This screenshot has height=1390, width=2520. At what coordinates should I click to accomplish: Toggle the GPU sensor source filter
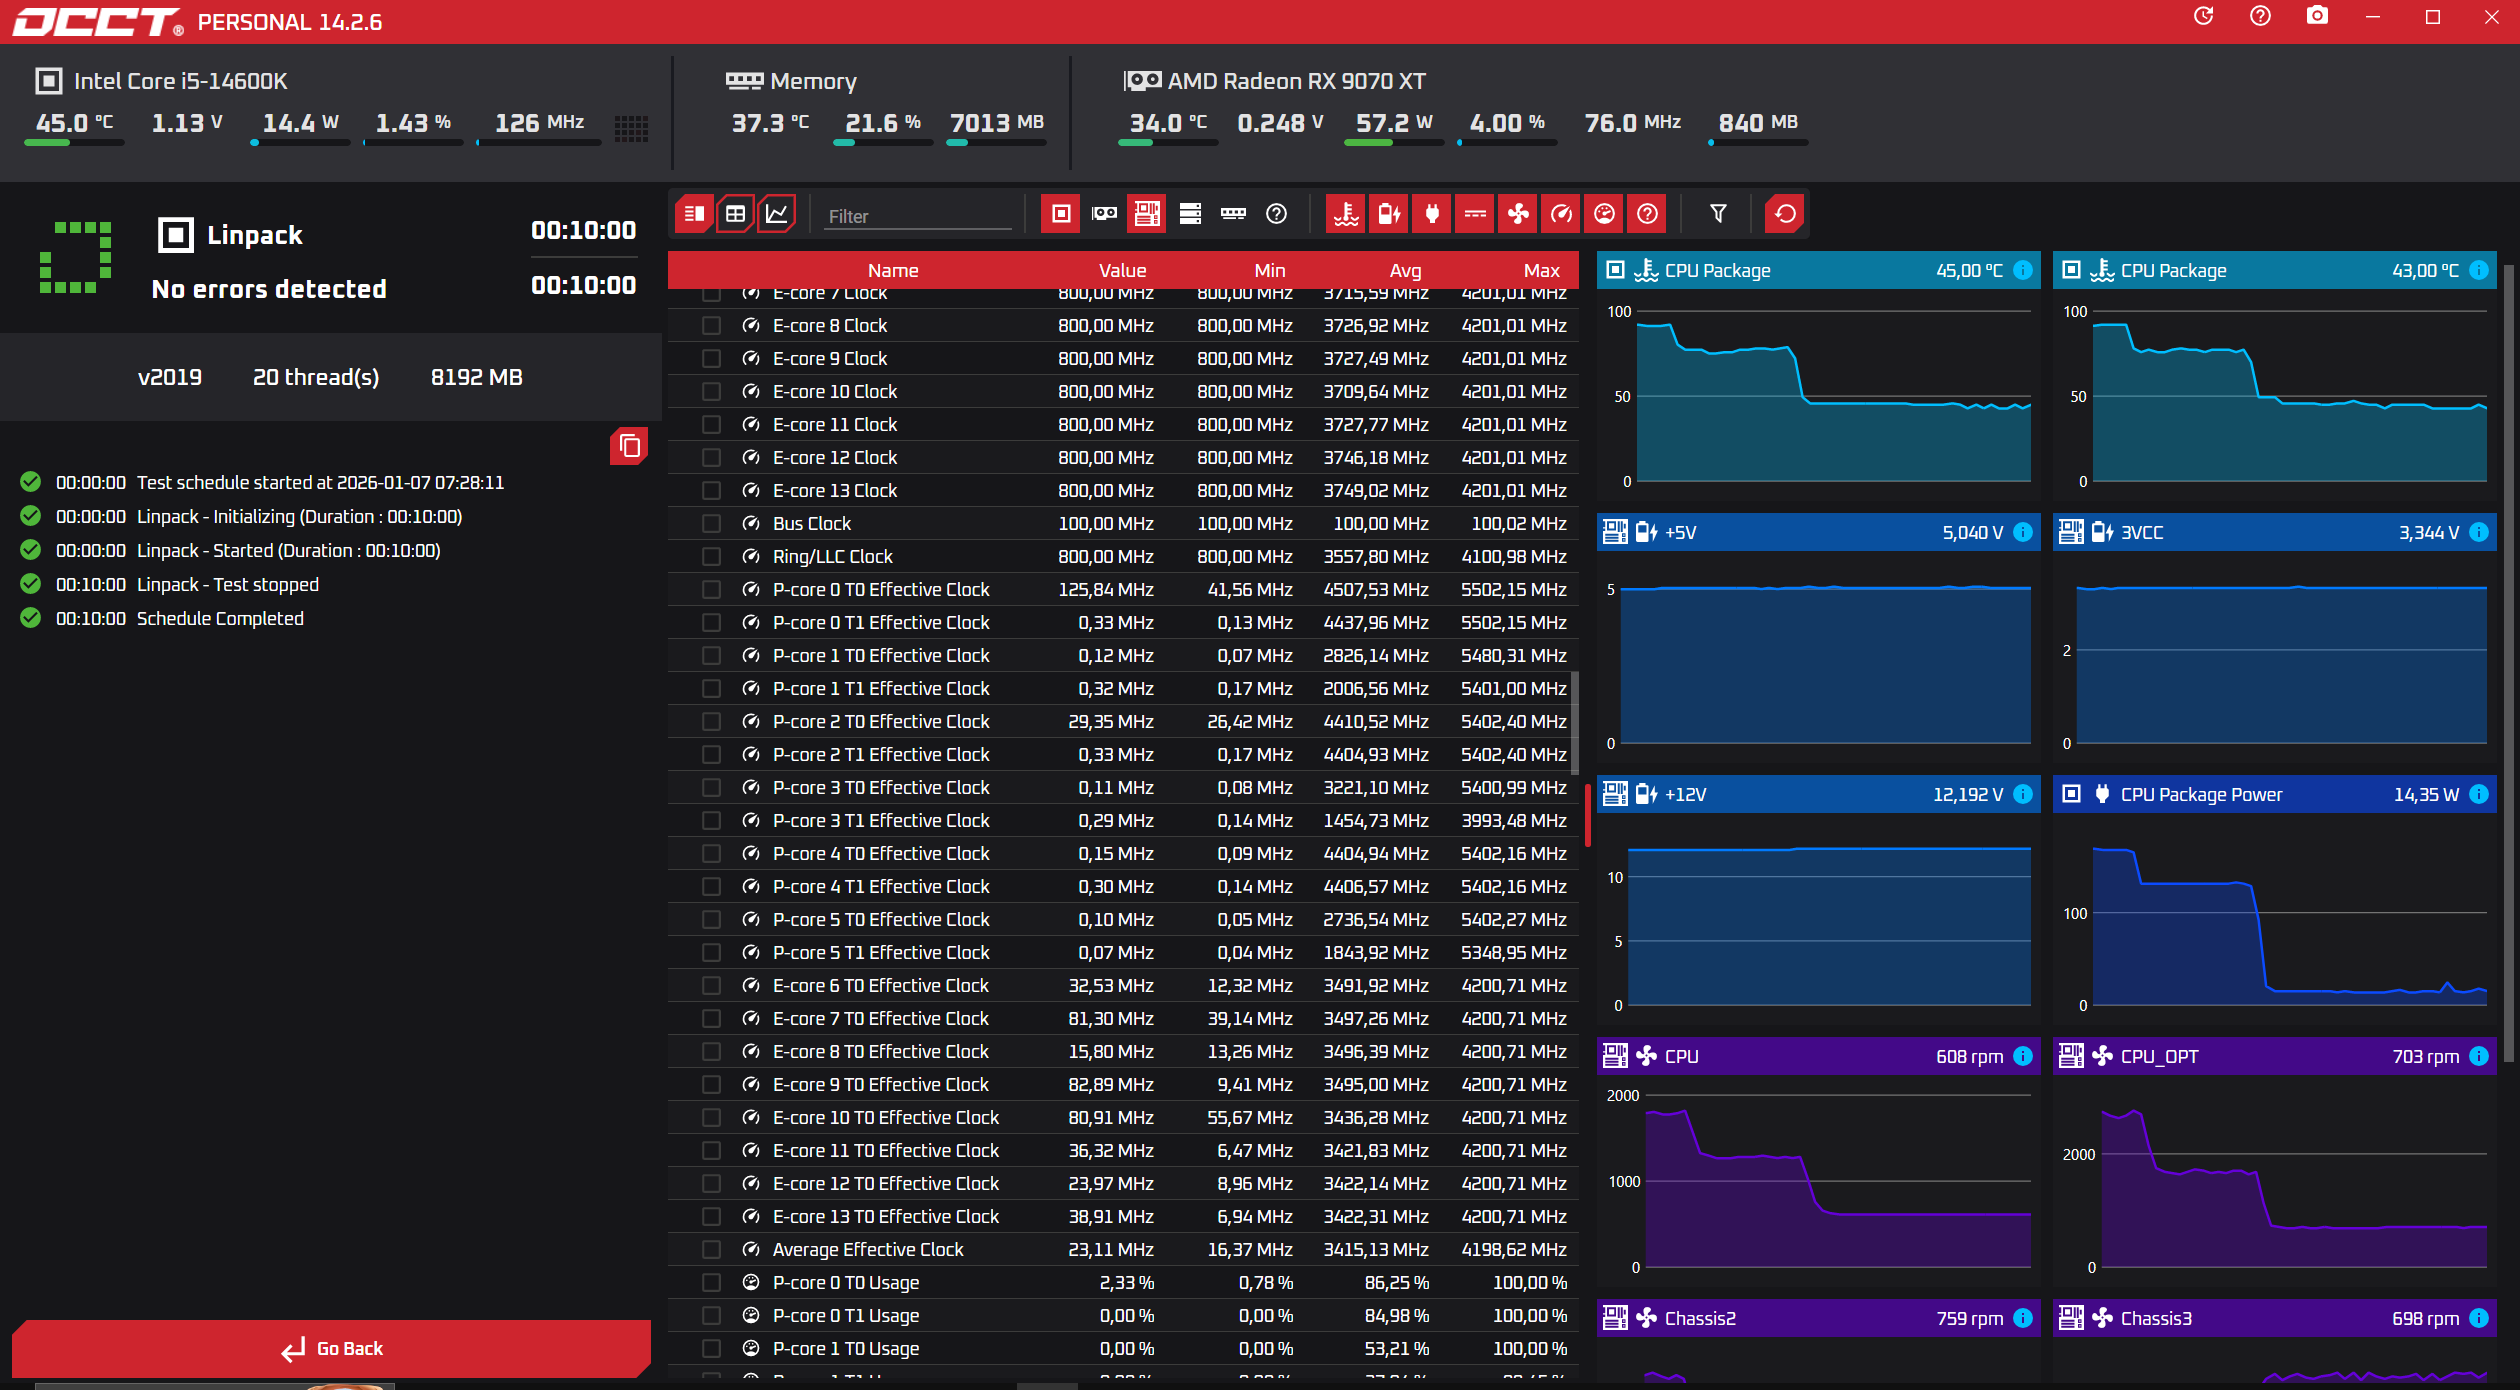click(1104, 214)
